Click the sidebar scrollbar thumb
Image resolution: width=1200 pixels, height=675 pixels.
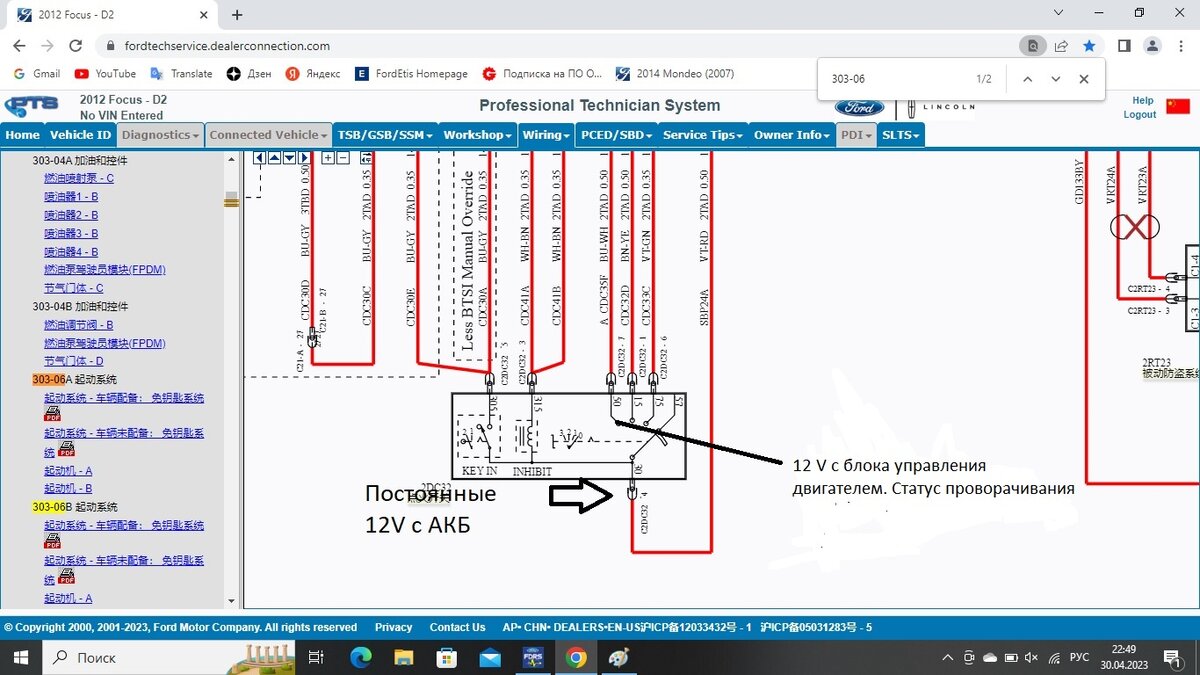click(232, 199)
